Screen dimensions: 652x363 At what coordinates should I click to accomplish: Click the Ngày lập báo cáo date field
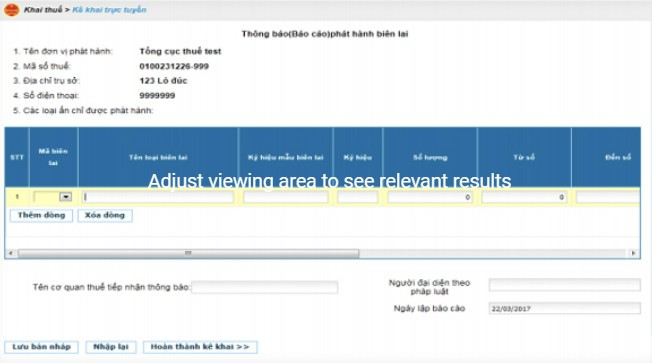click(565, 309)
